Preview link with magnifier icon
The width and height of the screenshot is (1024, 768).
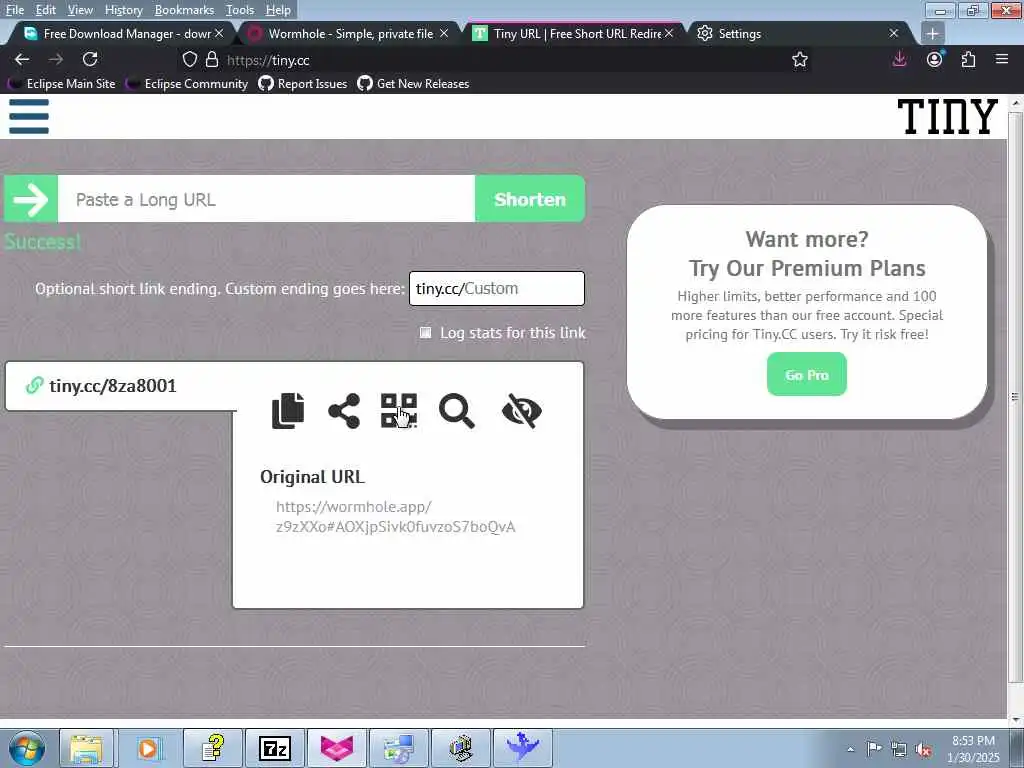pos(456,411)
